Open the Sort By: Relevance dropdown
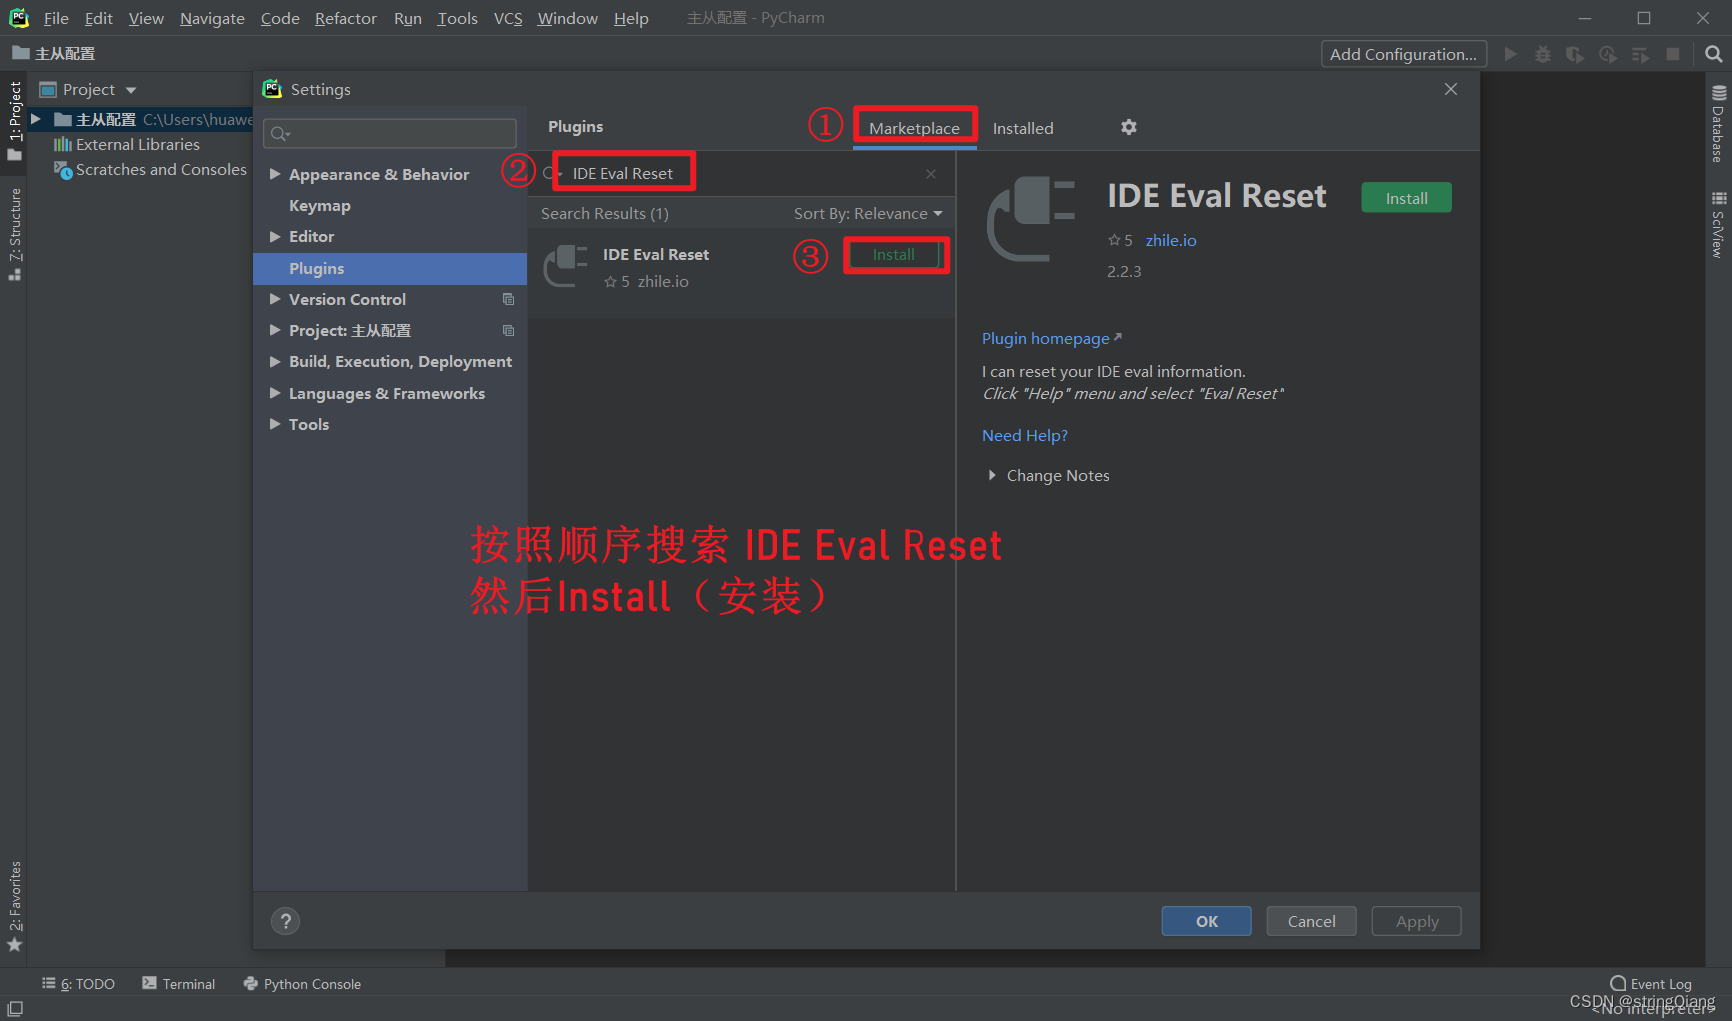Image resolution: width=1732 pixels, height=1021 pixels. 868,213
